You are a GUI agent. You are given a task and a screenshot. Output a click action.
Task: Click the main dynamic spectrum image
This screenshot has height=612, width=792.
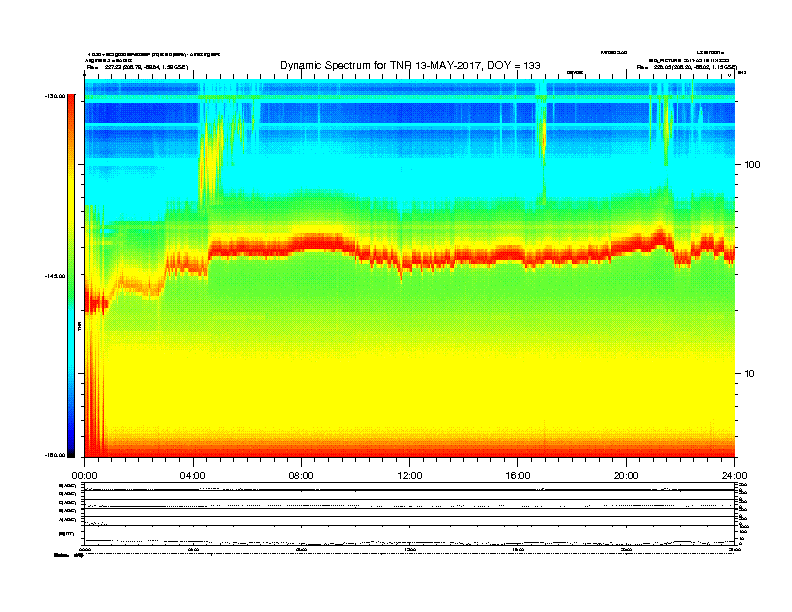pyautogui.click(x=410, y=268)
